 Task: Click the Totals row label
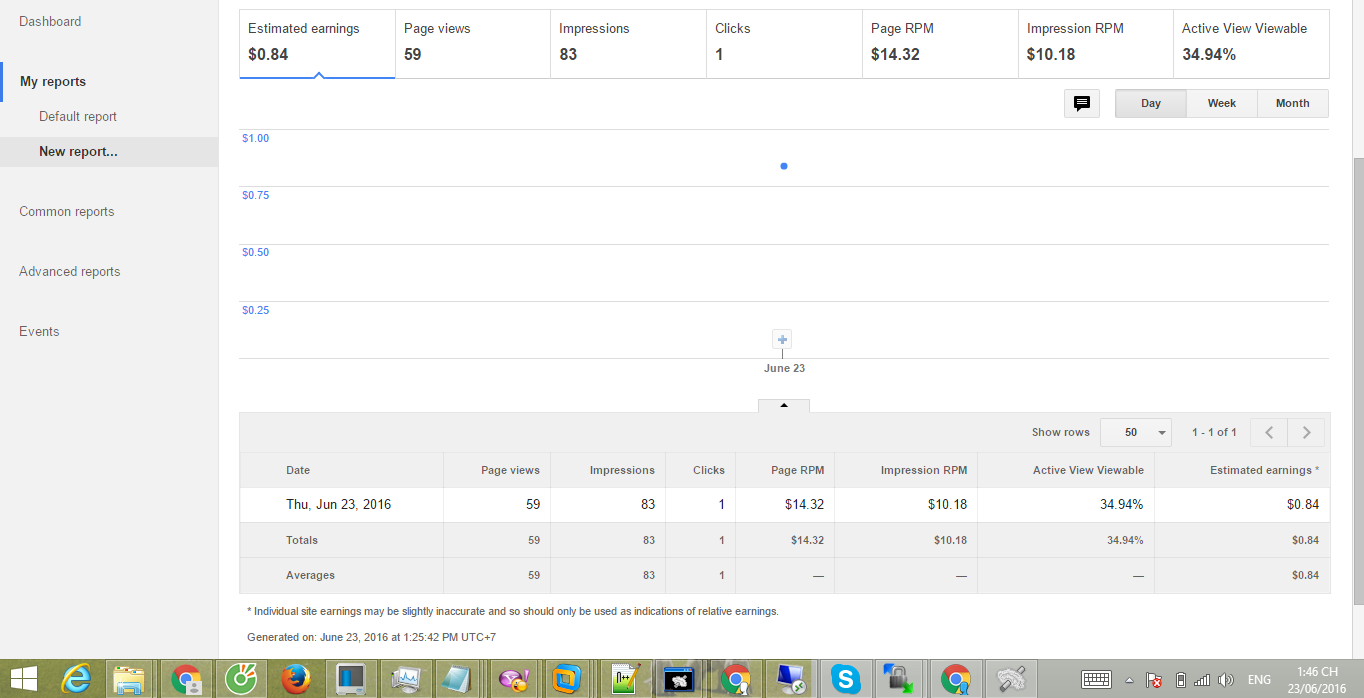302,540
